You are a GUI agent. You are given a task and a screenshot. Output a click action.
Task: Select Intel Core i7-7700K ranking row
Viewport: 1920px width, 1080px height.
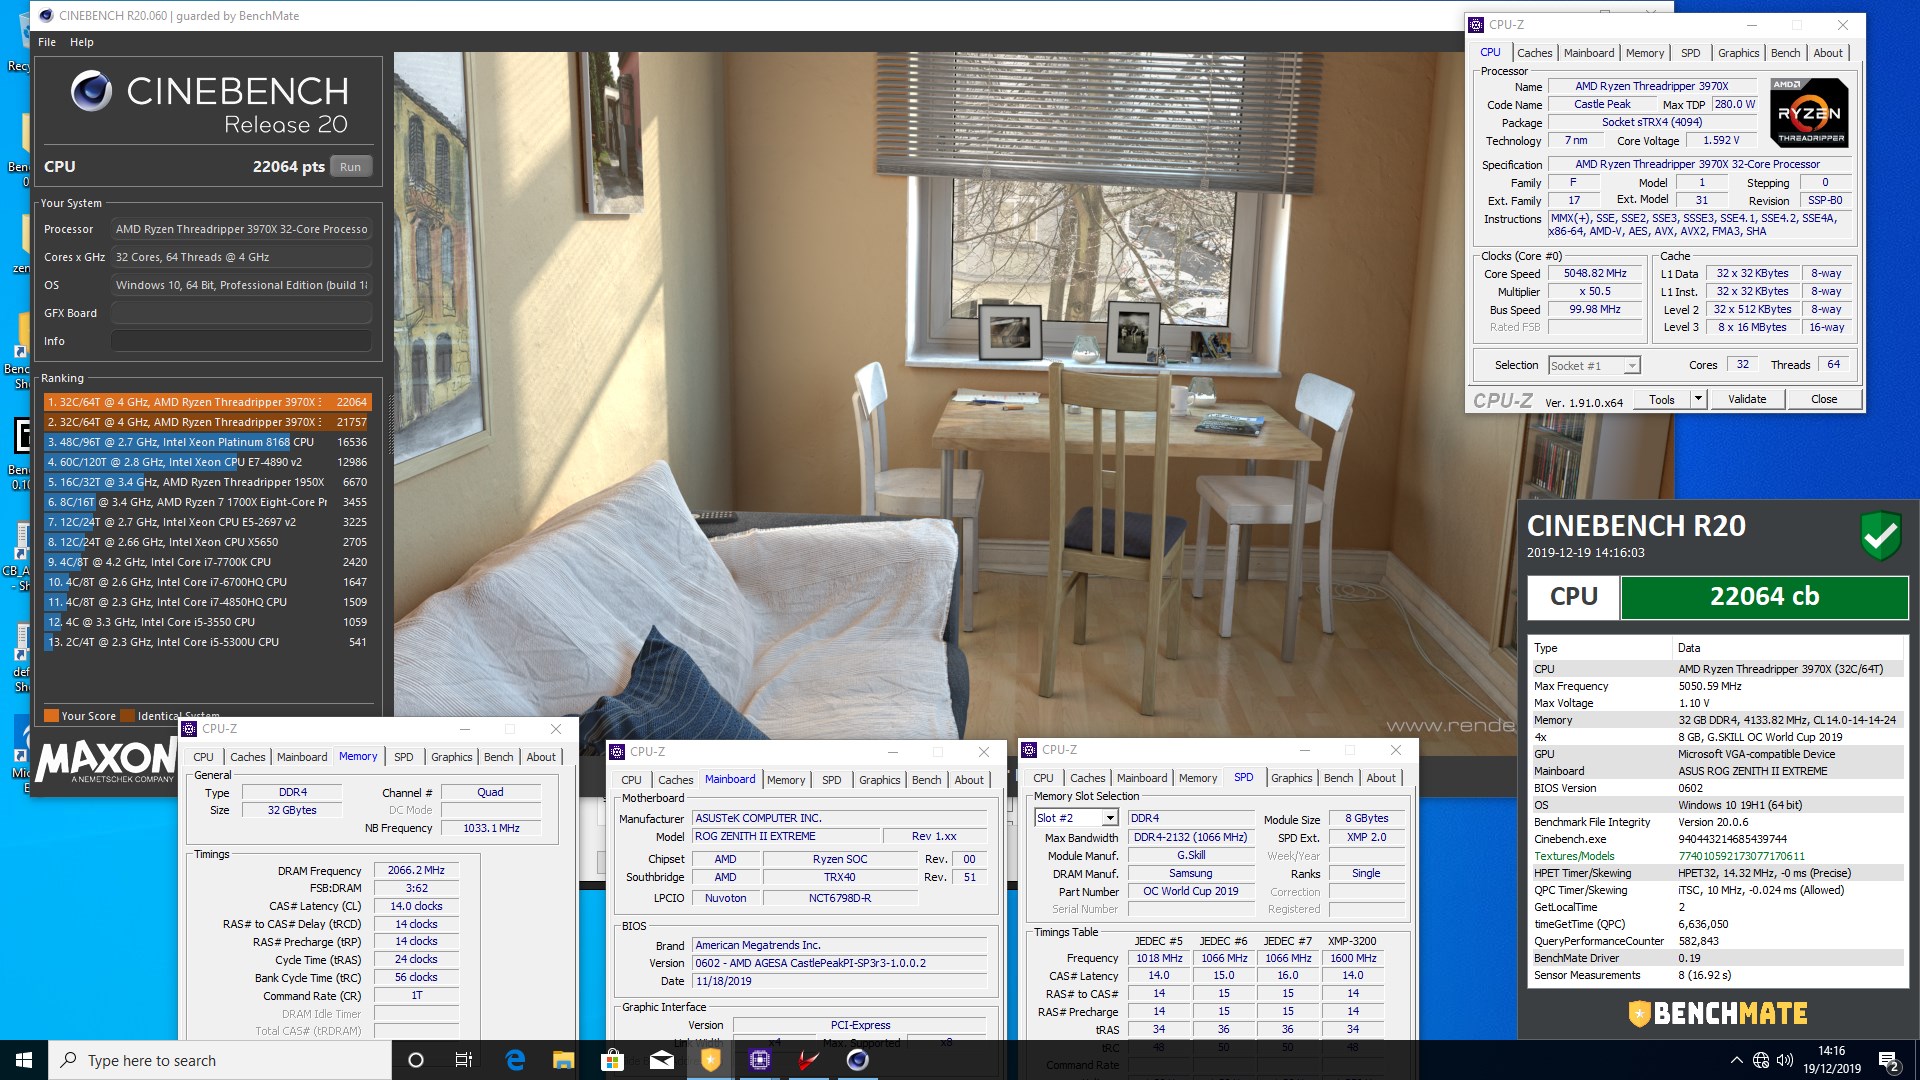pyautogui.click(x=208, y=562)
